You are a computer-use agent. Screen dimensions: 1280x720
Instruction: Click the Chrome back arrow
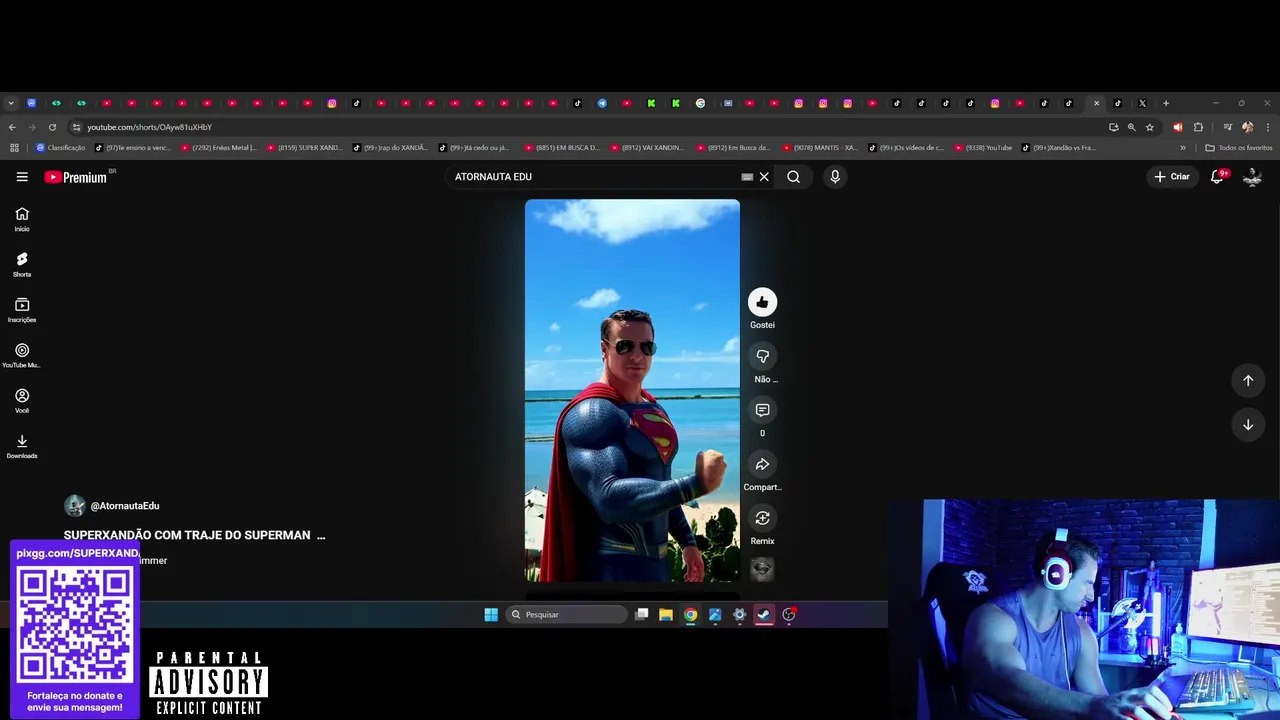pyautogui.click(x=12, y=127)
